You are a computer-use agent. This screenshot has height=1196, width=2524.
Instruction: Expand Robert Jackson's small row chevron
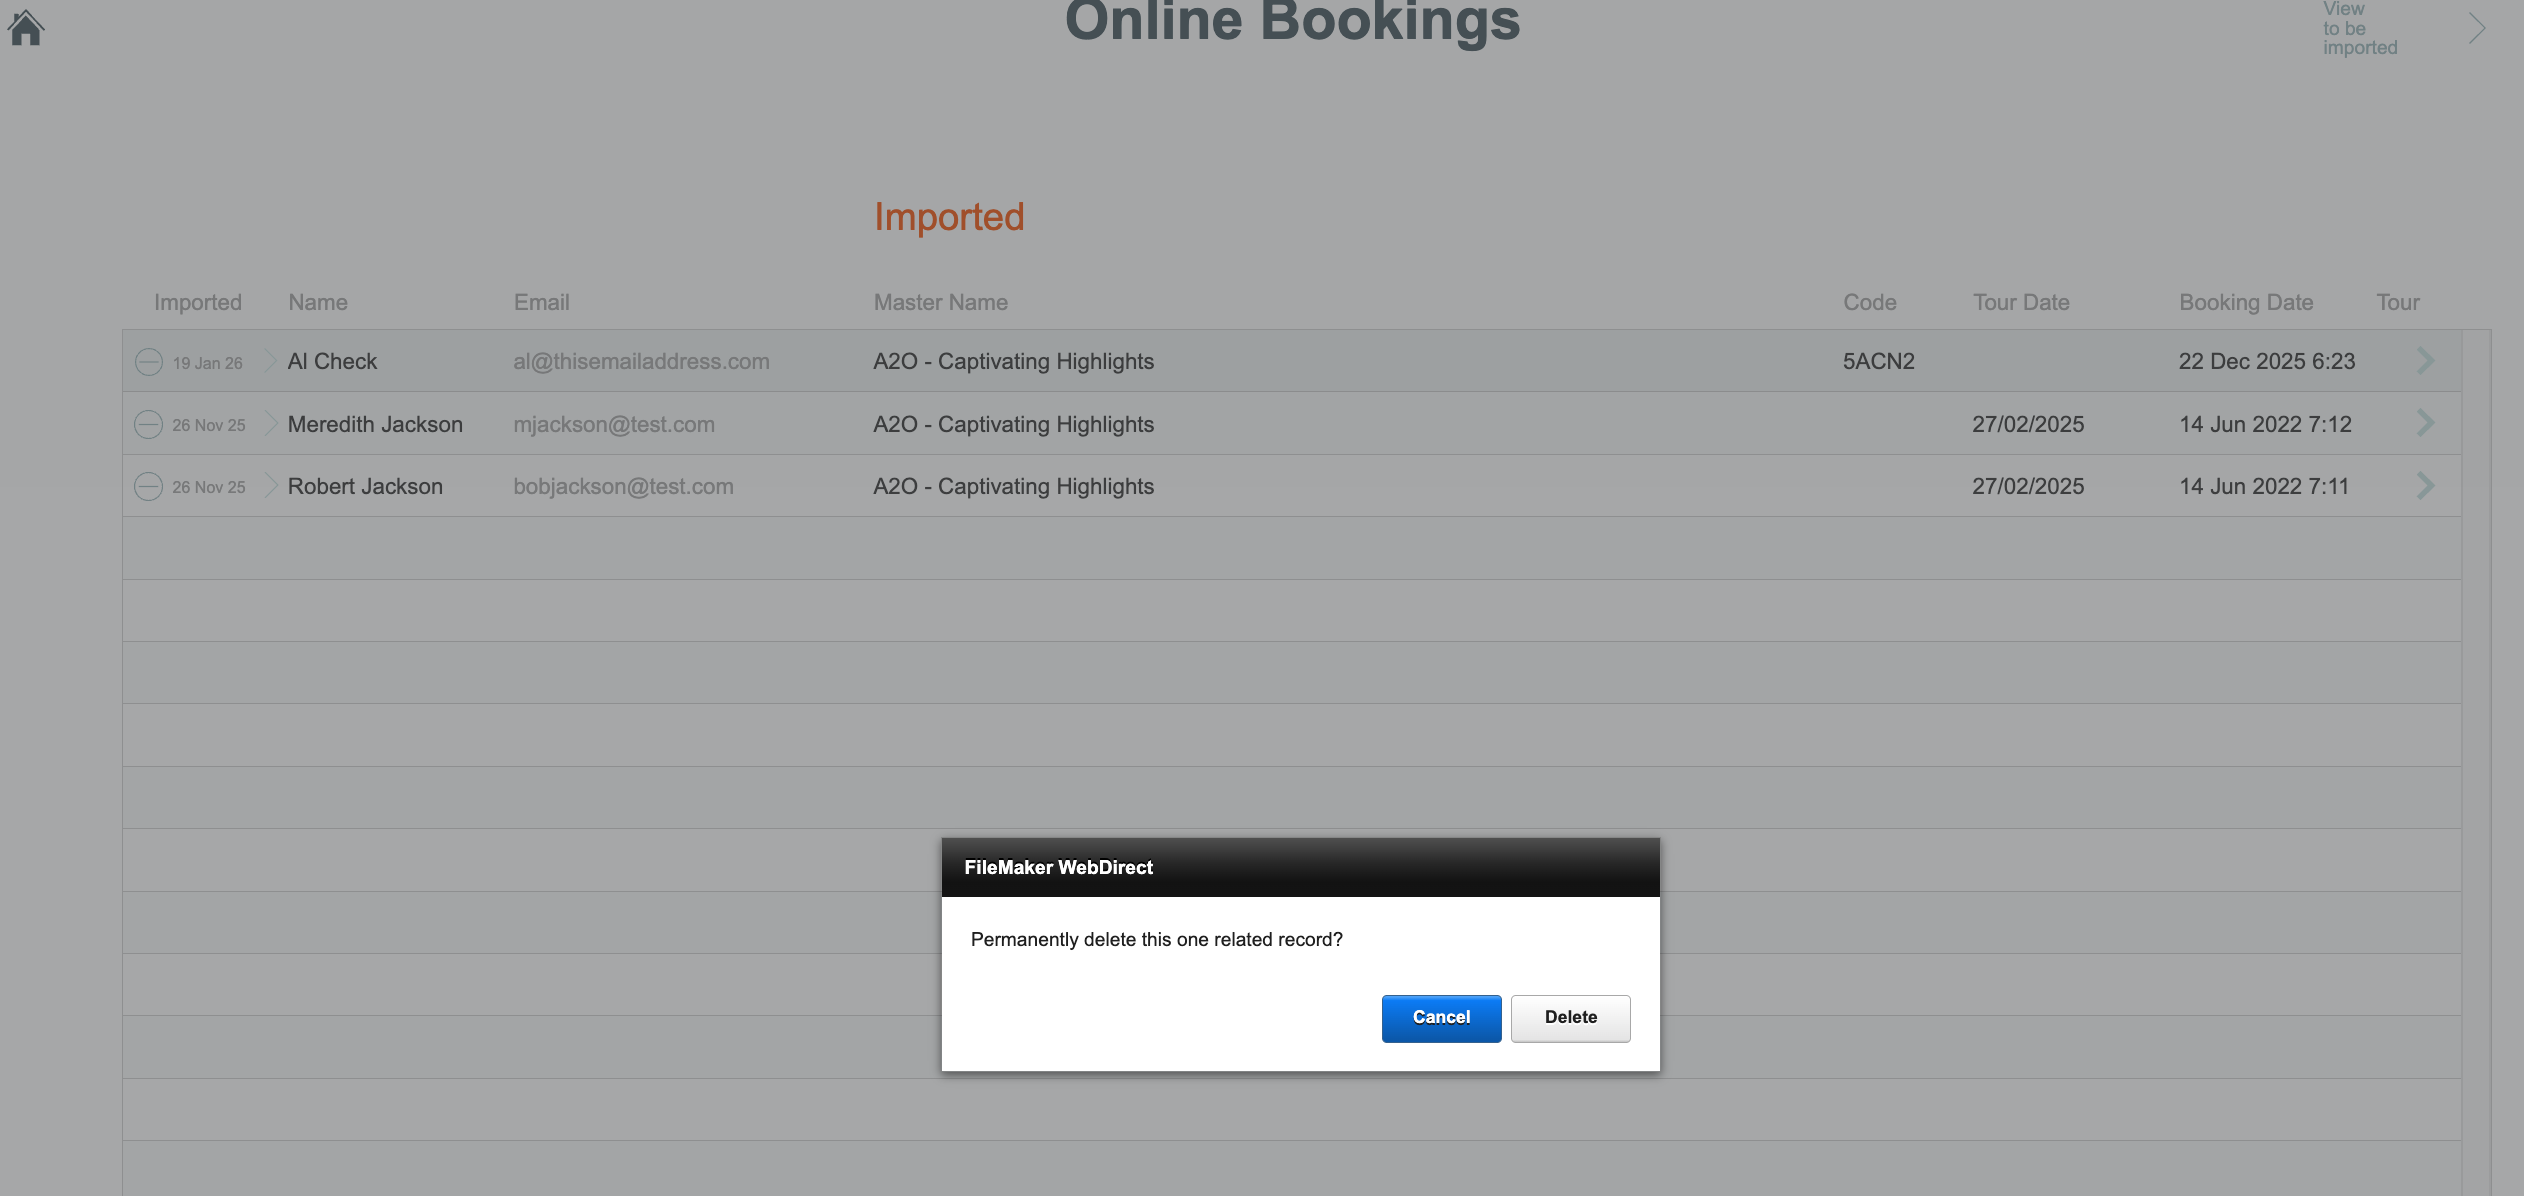(x=270, y=486)
